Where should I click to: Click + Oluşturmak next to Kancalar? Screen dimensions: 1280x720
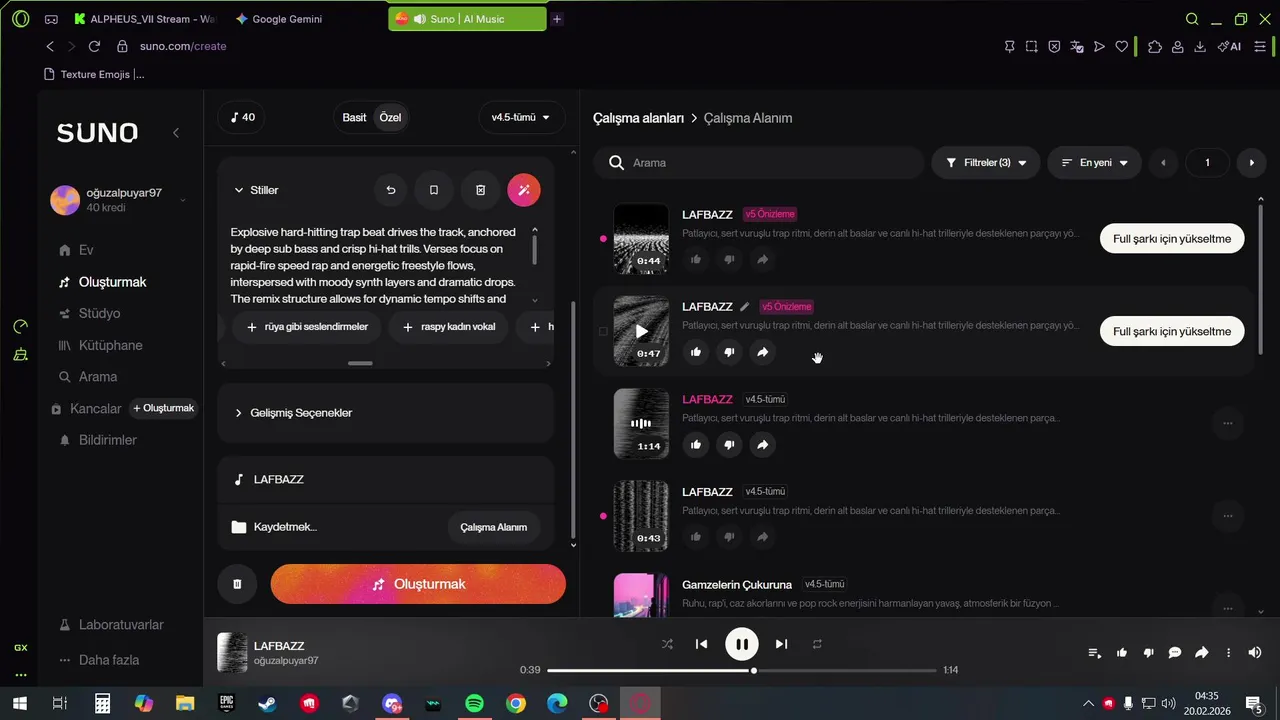coord(164,408)
